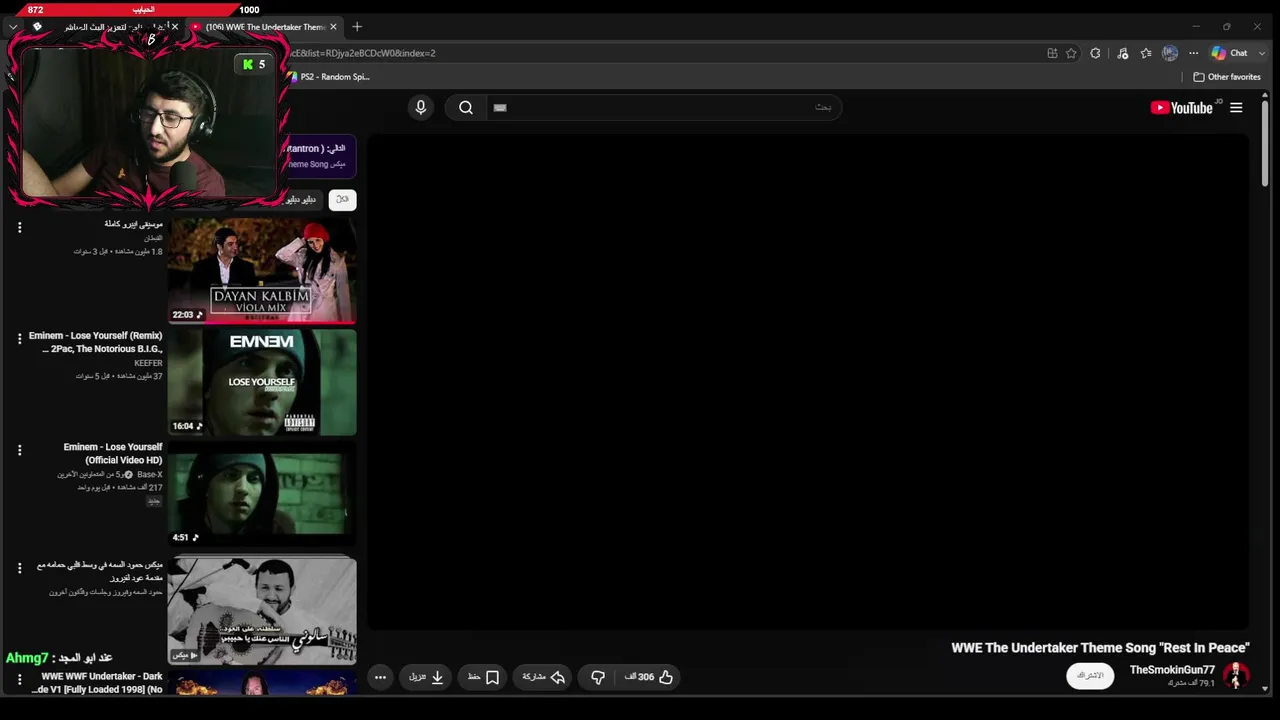Open a new browser tab

(357, 27)
